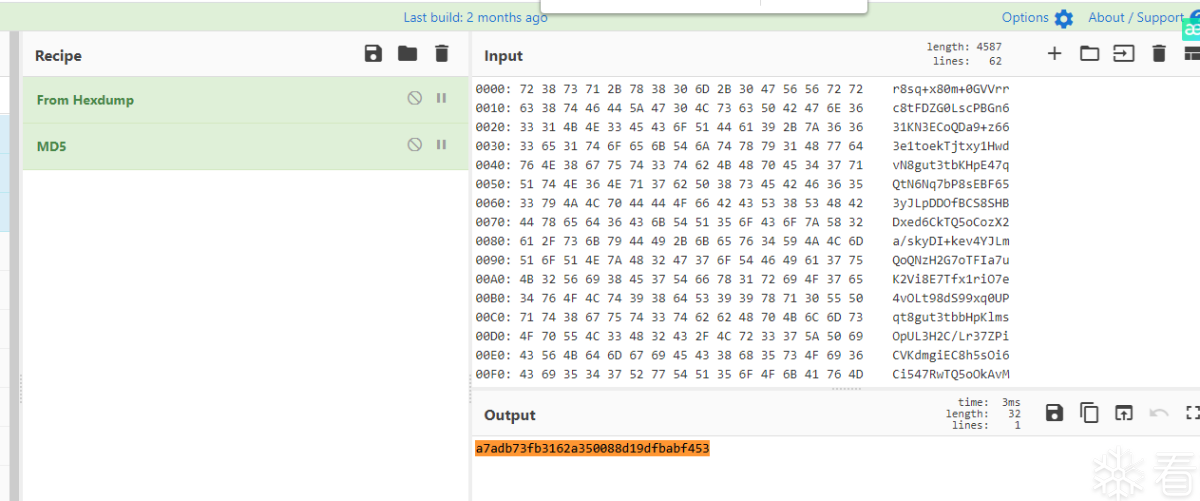The height and width of the screenshot is (501, 1200).
Task: Clear the recipe with trash icon
Action: coord(441,54)
